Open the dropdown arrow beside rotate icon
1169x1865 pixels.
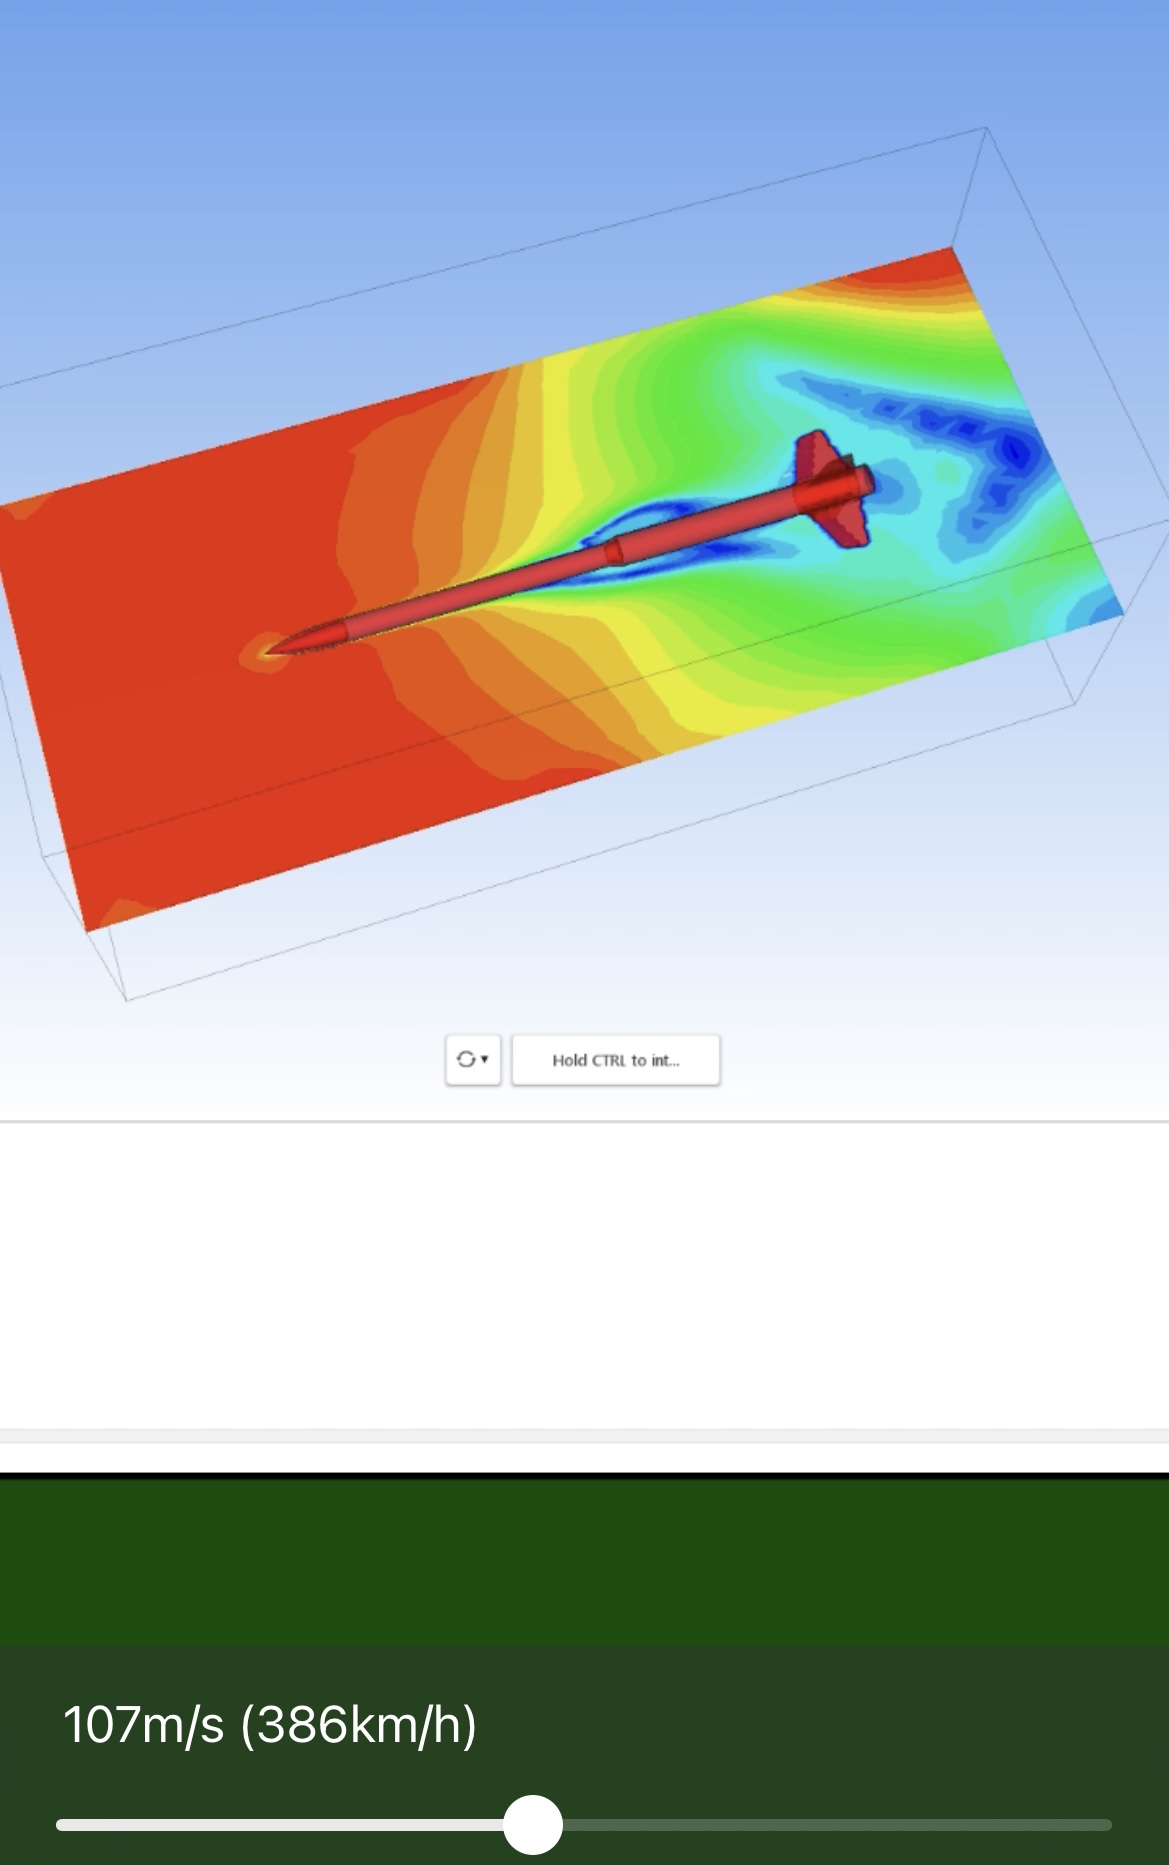(x=485, y=1060)
